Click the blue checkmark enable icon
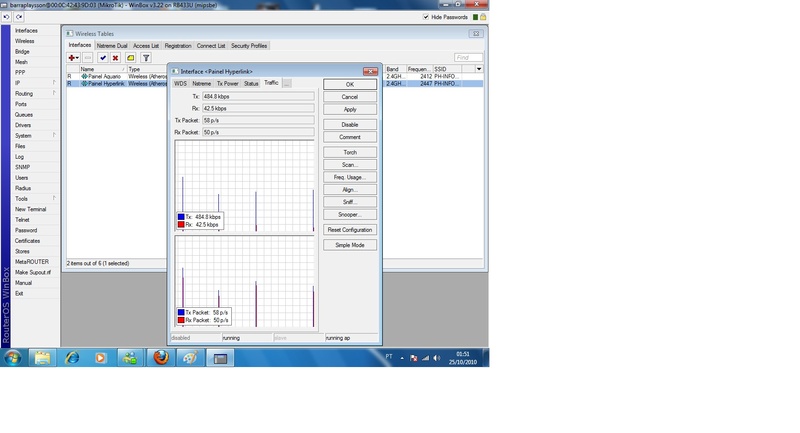The height and width of the screenshot is (433, 800). coord(102,58)
